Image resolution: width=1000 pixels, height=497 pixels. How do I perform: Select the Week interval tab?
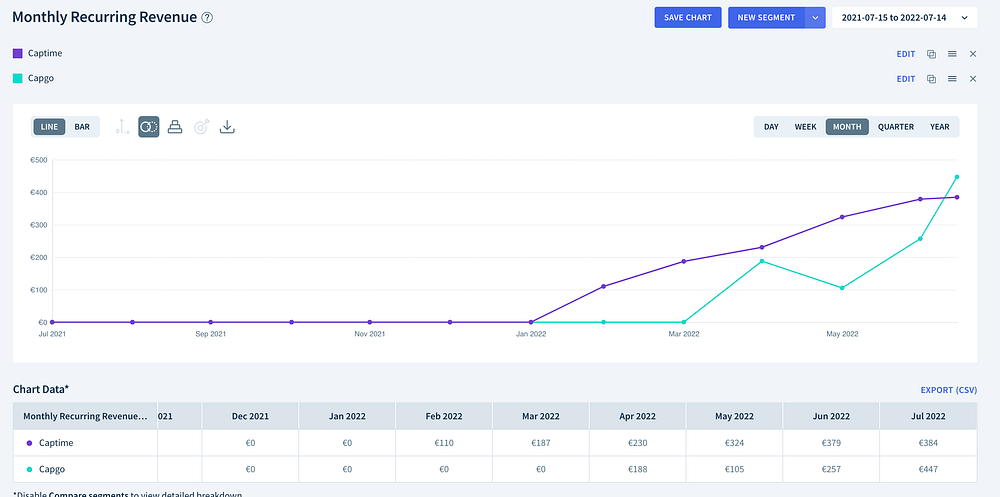pos(805,127)
